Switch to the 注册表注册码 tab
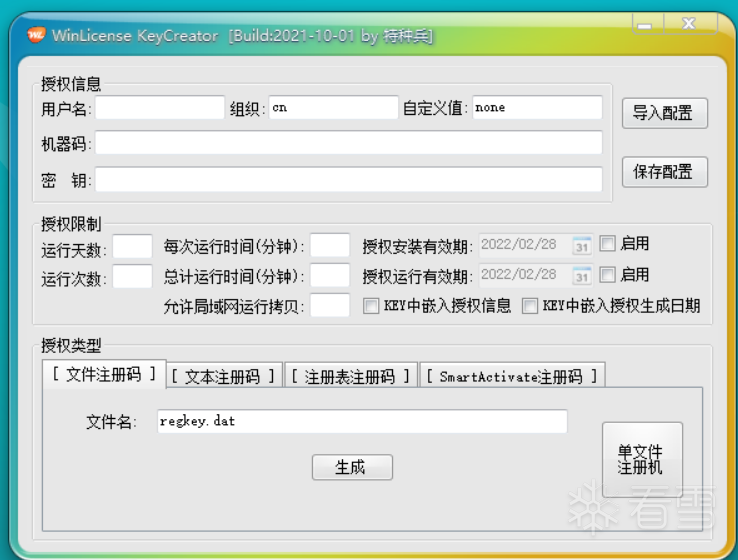Viewport: 738px width, 560px height. click(x=351, y=376)
